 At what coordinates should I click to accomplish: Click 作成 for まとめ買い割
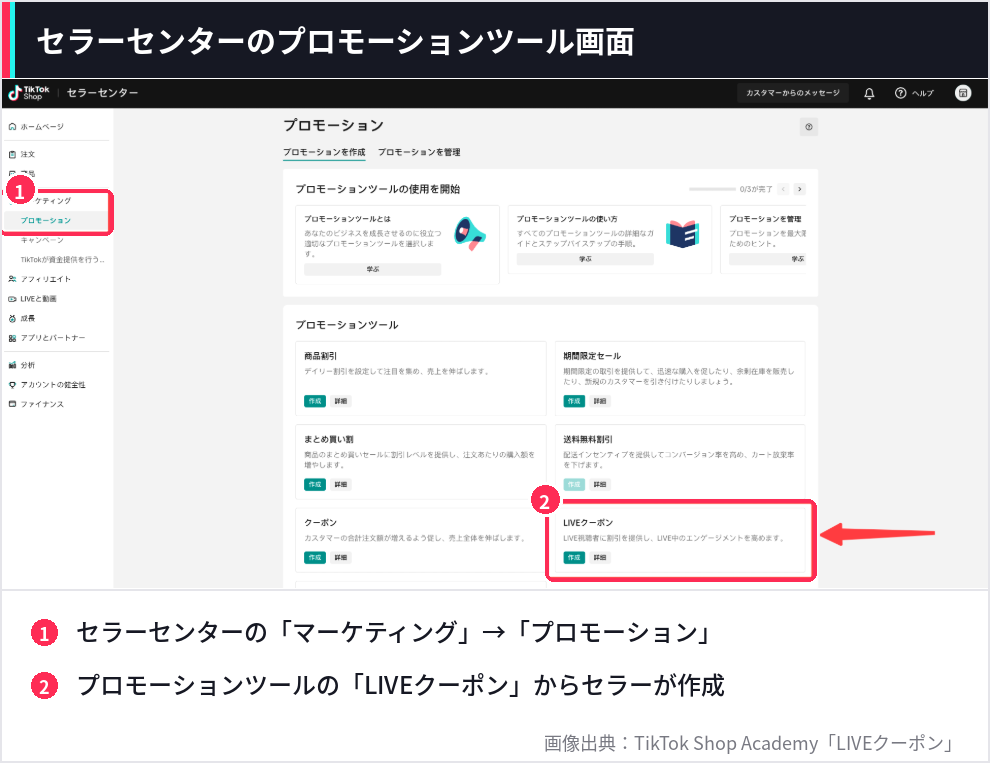315,484
